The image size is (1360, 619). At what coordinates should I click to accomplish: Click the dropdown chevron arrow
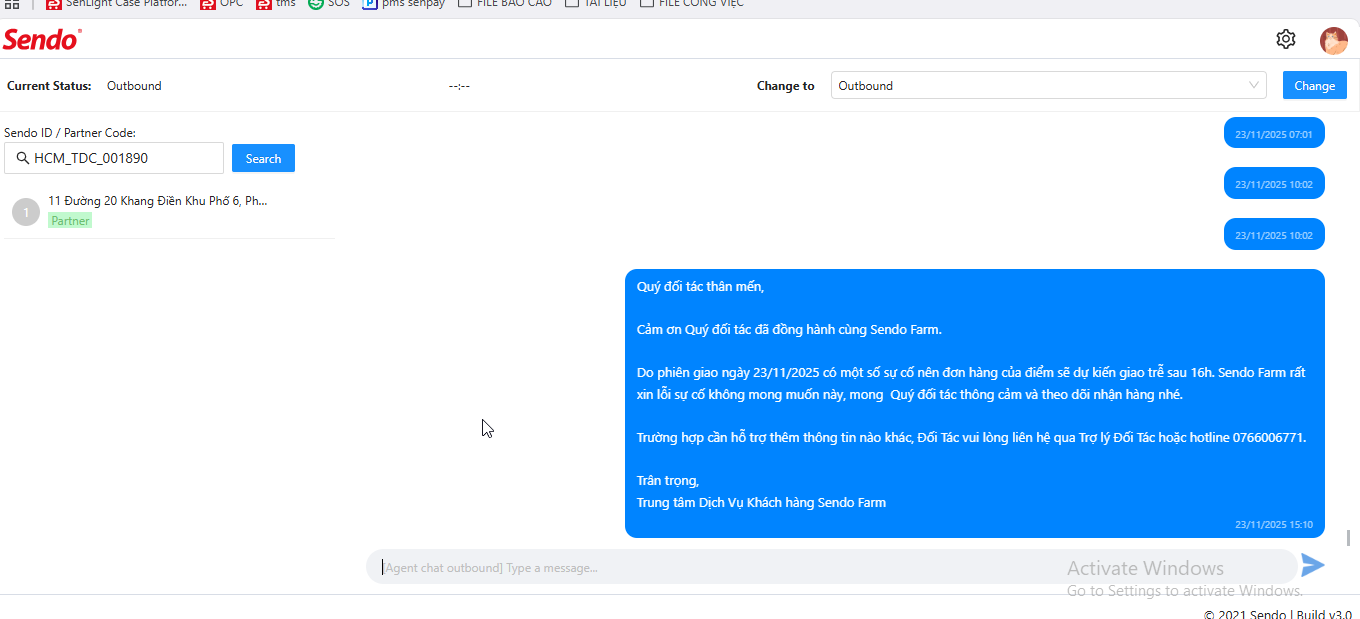pyautogui.click(x=1254, y=85)
